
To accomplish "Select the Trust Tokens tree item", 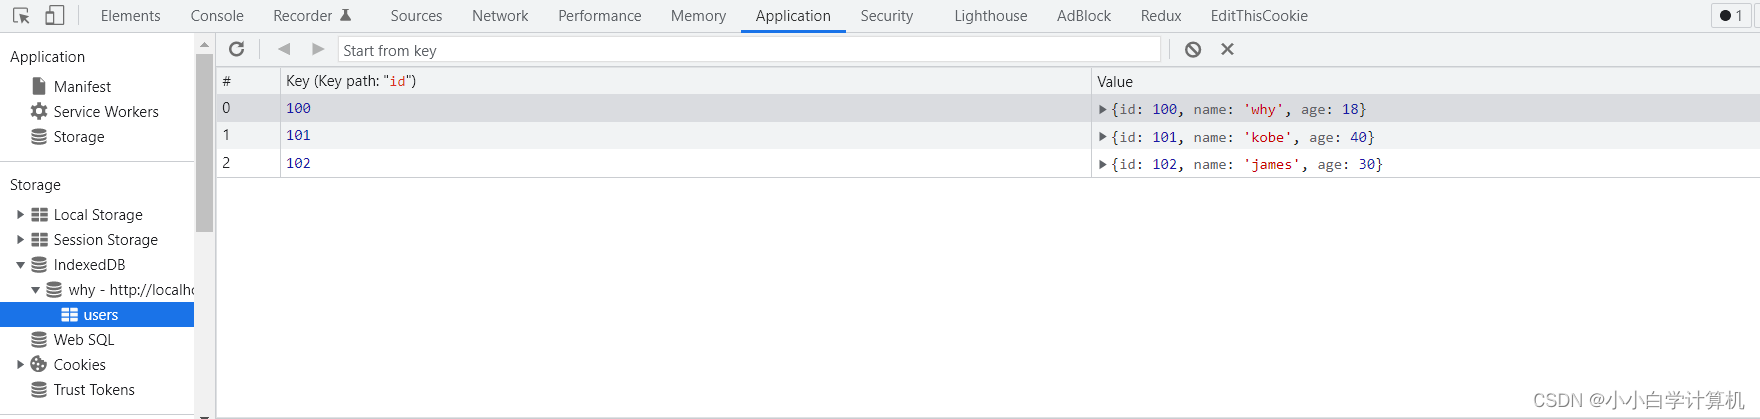I will [x=94, y=390].
